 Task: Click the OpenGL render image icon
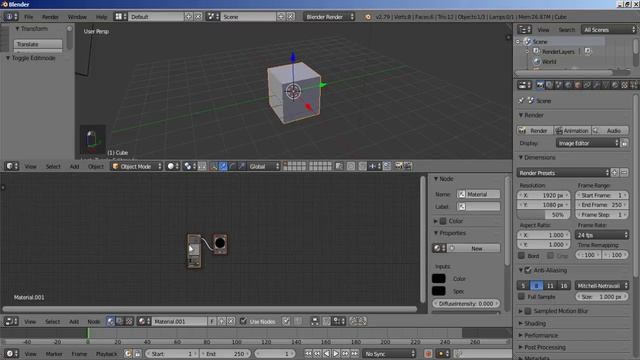[399, 166]
